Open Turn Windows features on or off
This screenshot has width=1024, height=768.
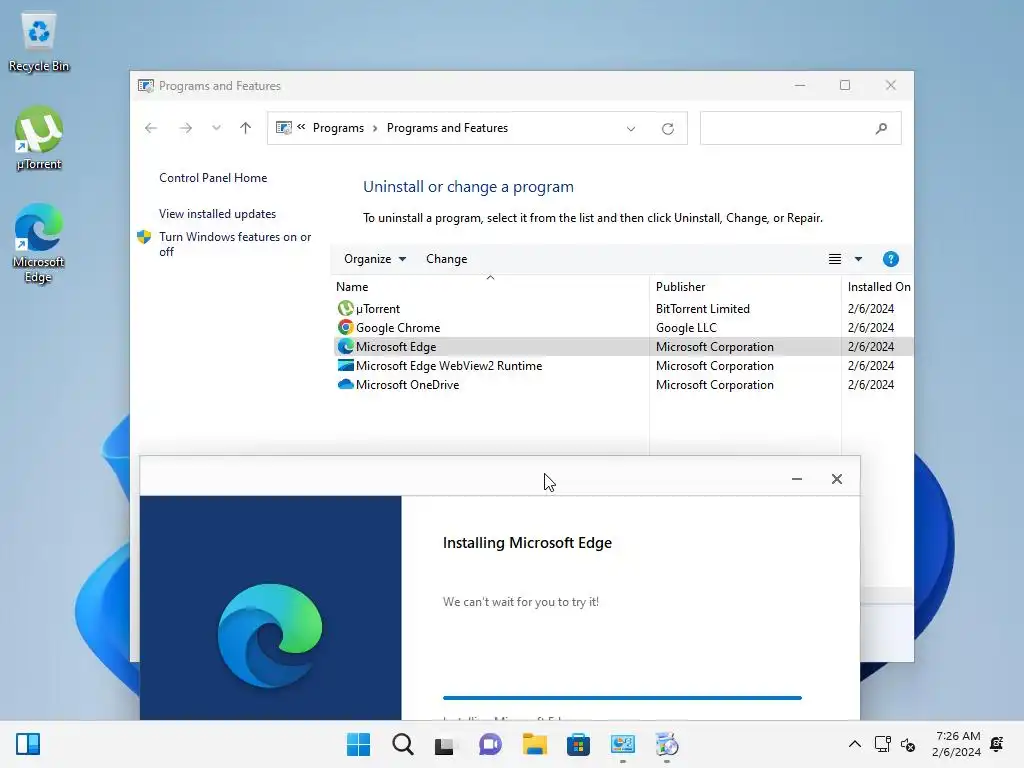point(235,244)
